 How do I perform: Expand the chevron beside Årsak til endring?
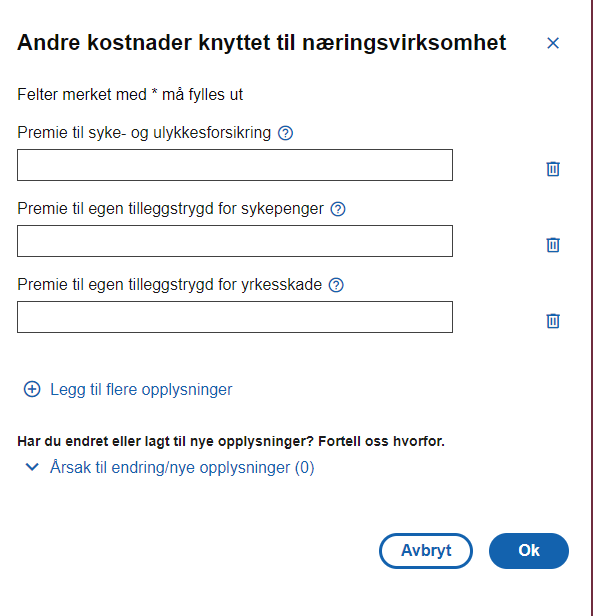32,467
